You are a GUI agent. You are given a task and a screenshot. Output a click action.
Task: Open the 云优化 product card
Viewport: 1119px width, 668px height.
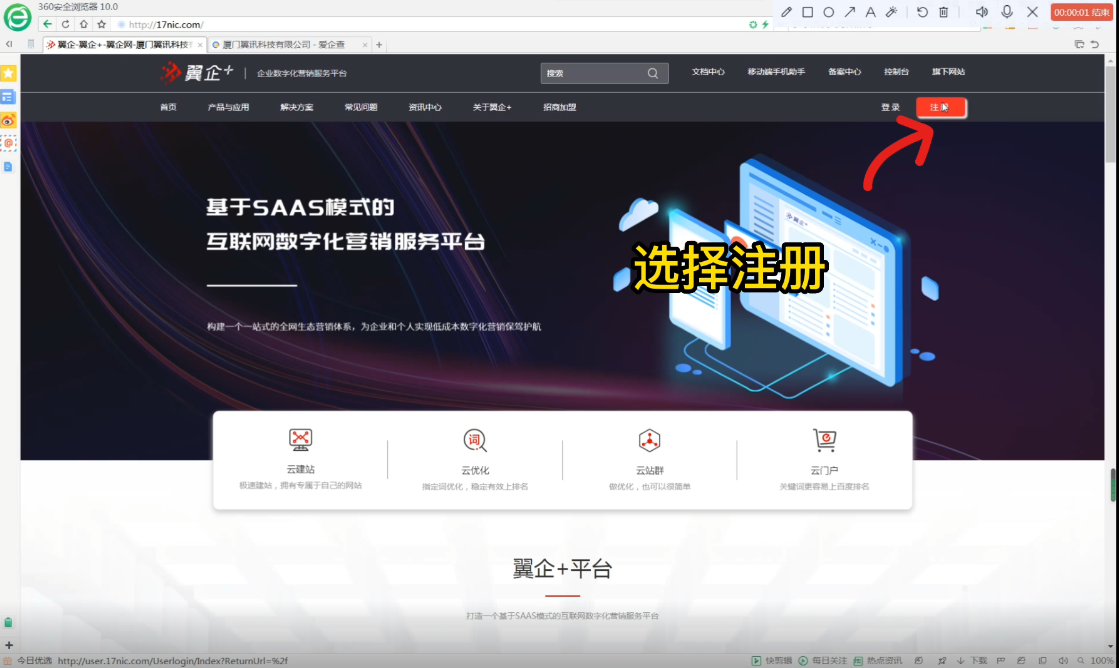coord(475,460)
